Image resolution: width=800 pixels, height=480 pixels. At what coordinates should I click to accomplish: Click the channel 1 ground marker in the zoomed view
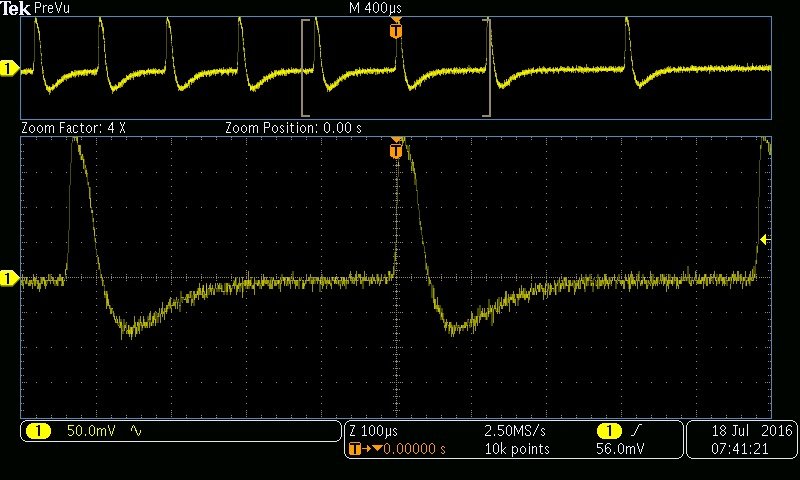click(x=9, y=279)
